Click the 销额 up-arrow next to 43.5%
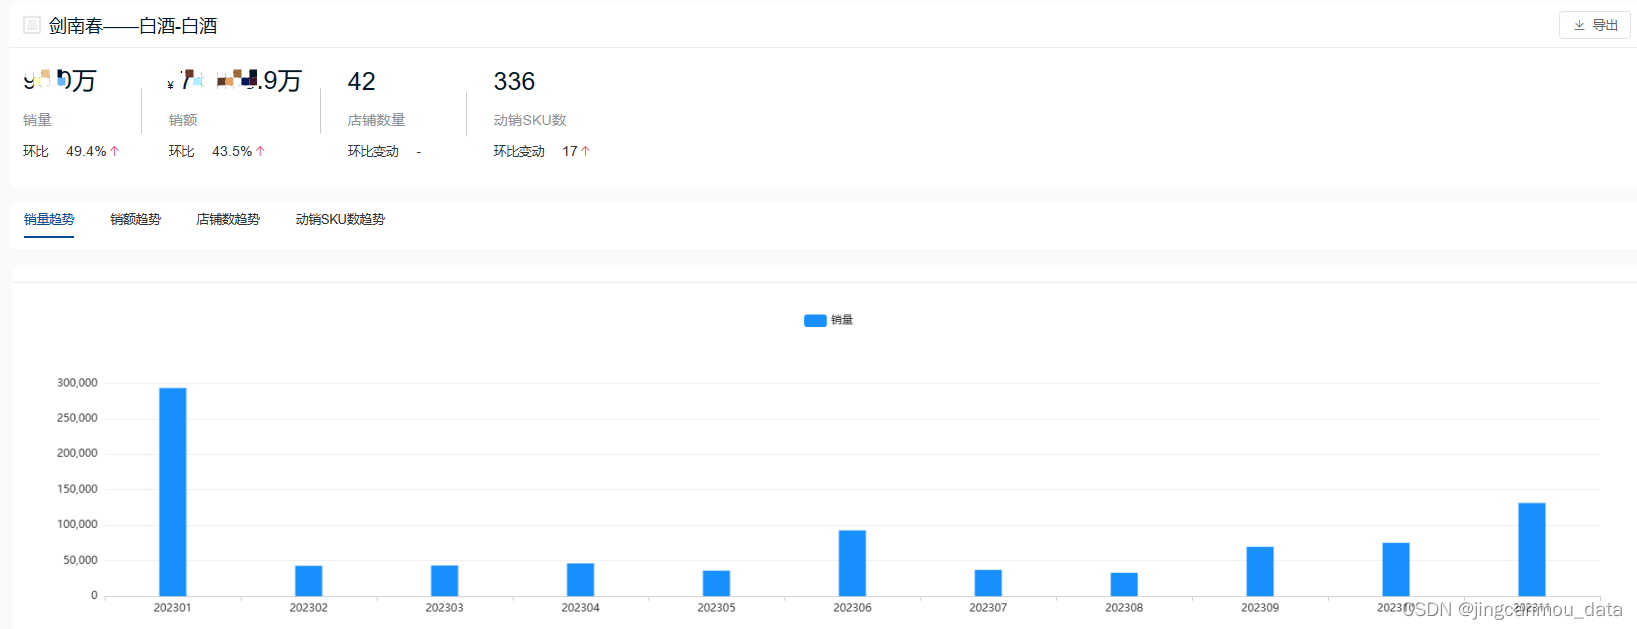The image size is (1637, 629). (x=260, y=151)
